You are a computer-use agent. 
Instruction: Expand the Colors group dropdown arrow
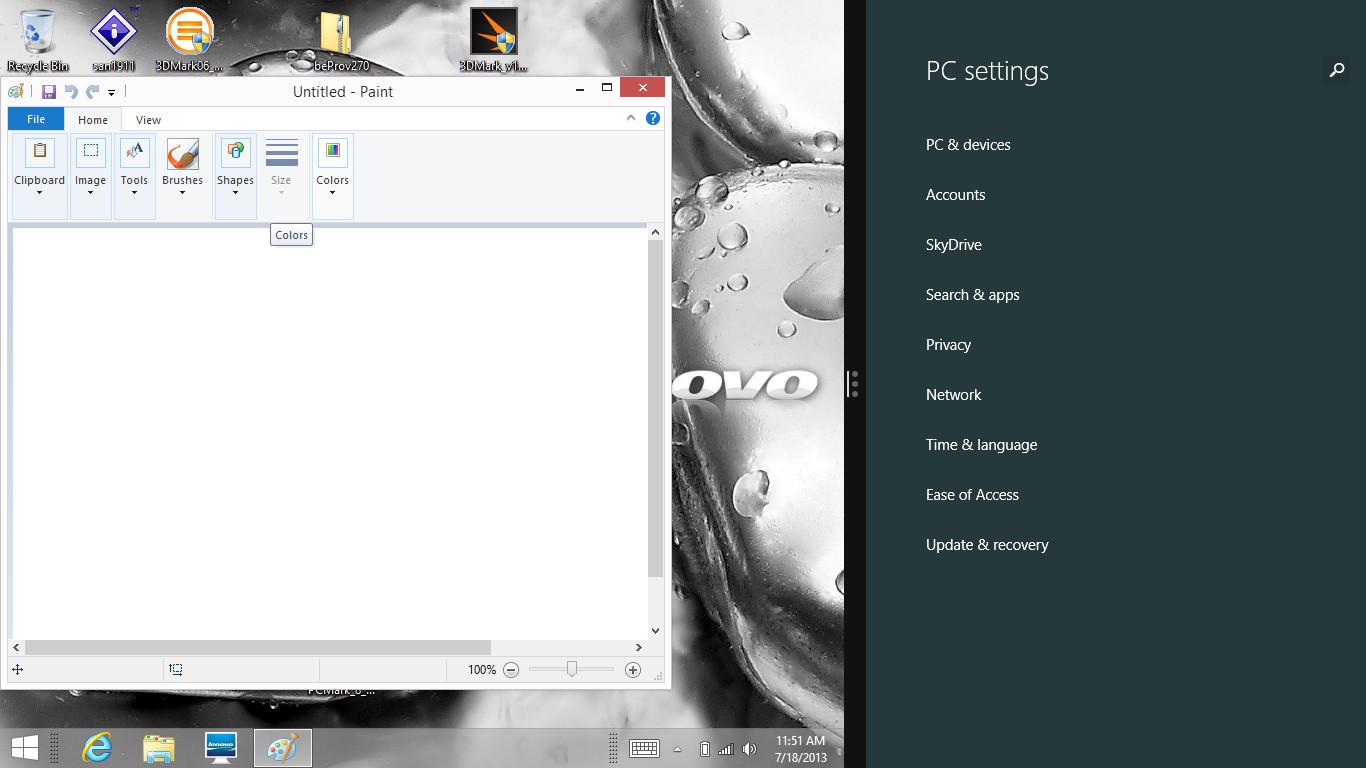332,193
